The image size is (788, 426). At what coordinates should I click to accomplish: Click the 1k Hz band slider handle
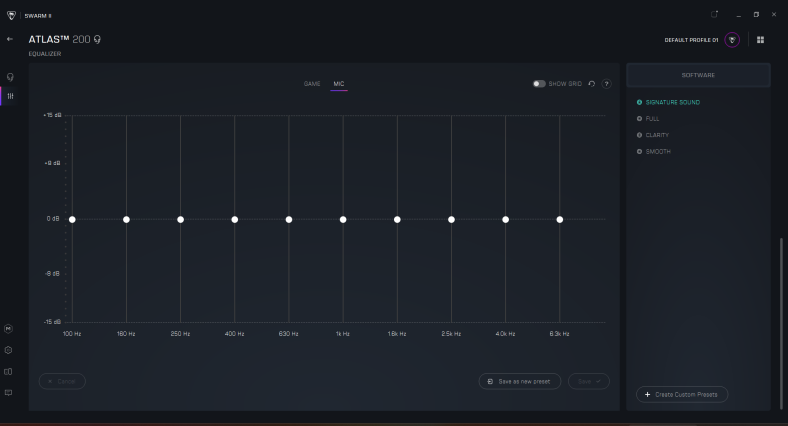coord(343,219)
